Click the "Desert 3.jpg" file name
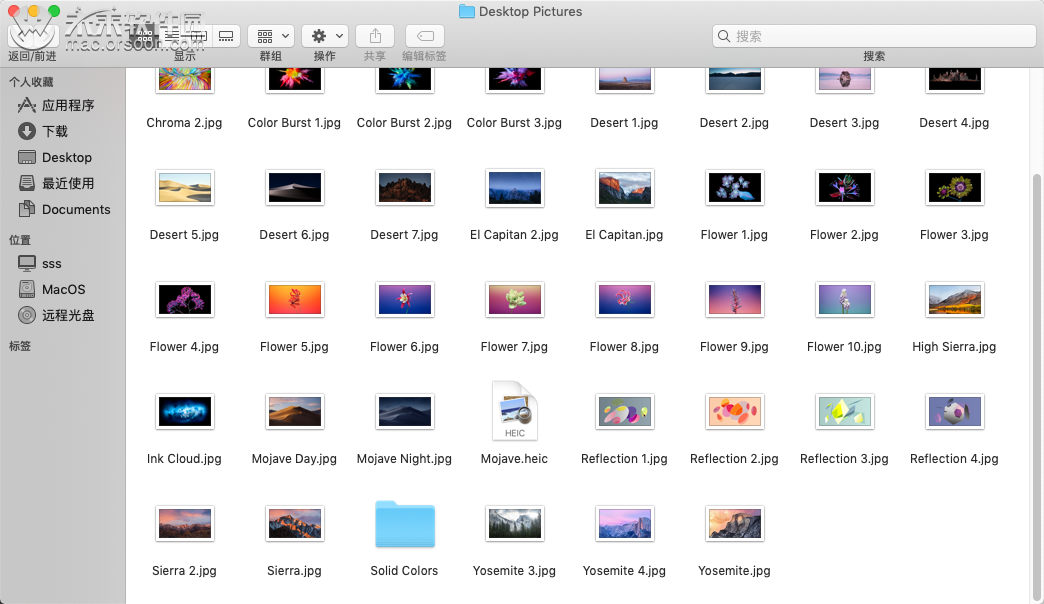The image size is (1044, 604). point(844,123)
